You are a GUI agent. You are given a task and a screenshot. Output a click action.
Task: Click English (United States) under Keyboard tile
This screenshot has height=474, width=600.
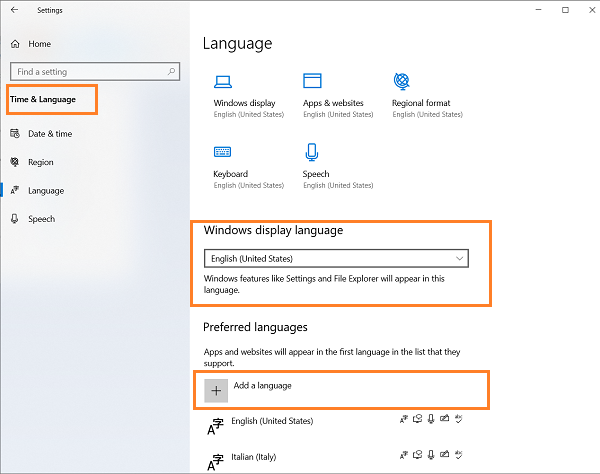click(249, 186)
